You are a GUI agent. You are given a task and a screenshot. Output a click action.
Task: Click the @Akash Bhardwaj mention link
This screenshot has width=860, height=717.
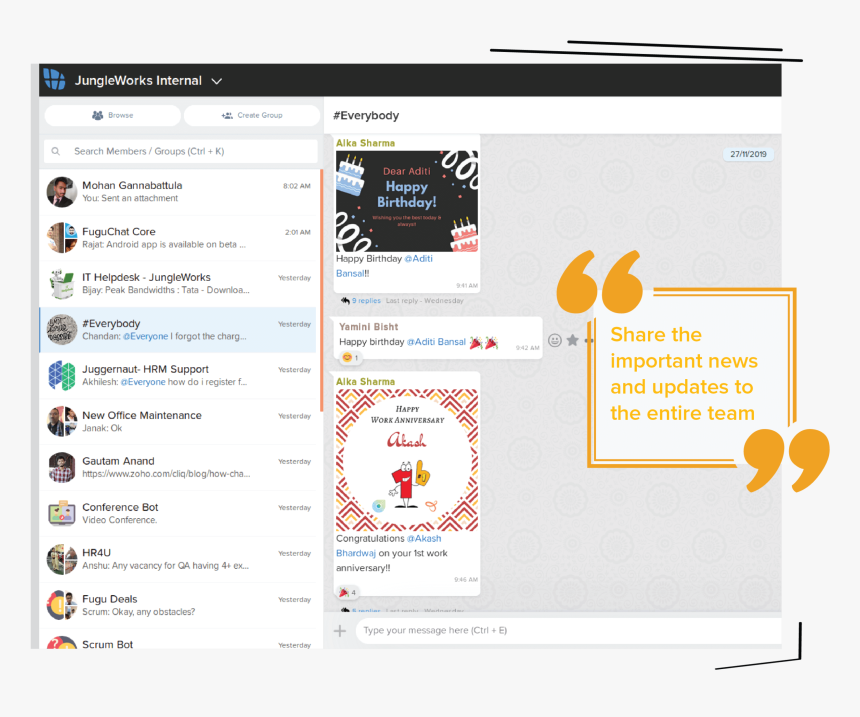coord(388,546)
